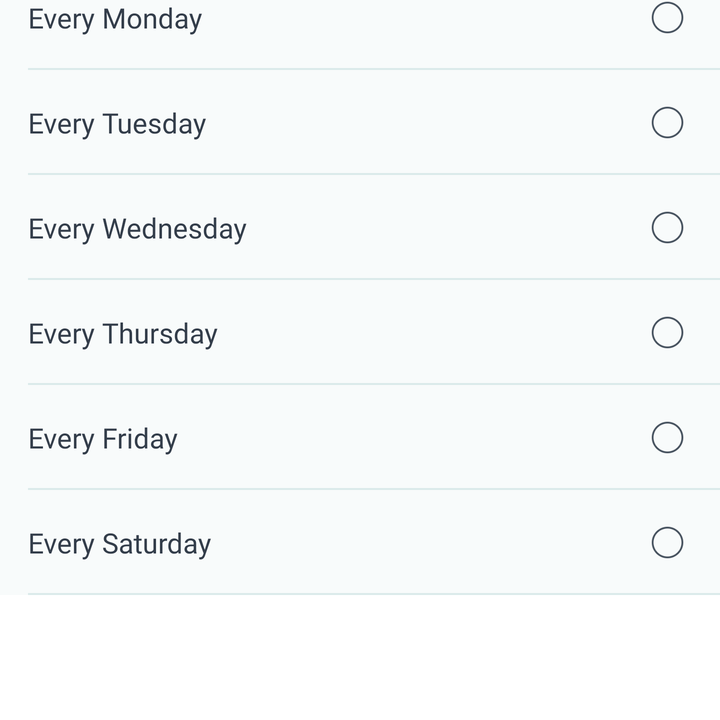Tap the "Every Tuesday" text label

click(117, 125)
